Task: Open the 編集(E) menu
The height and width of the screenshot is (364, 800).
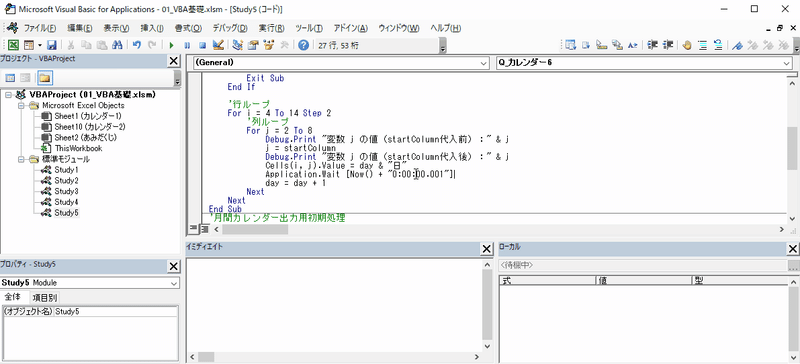Action: pyautogui.click(x=80, y=28)
